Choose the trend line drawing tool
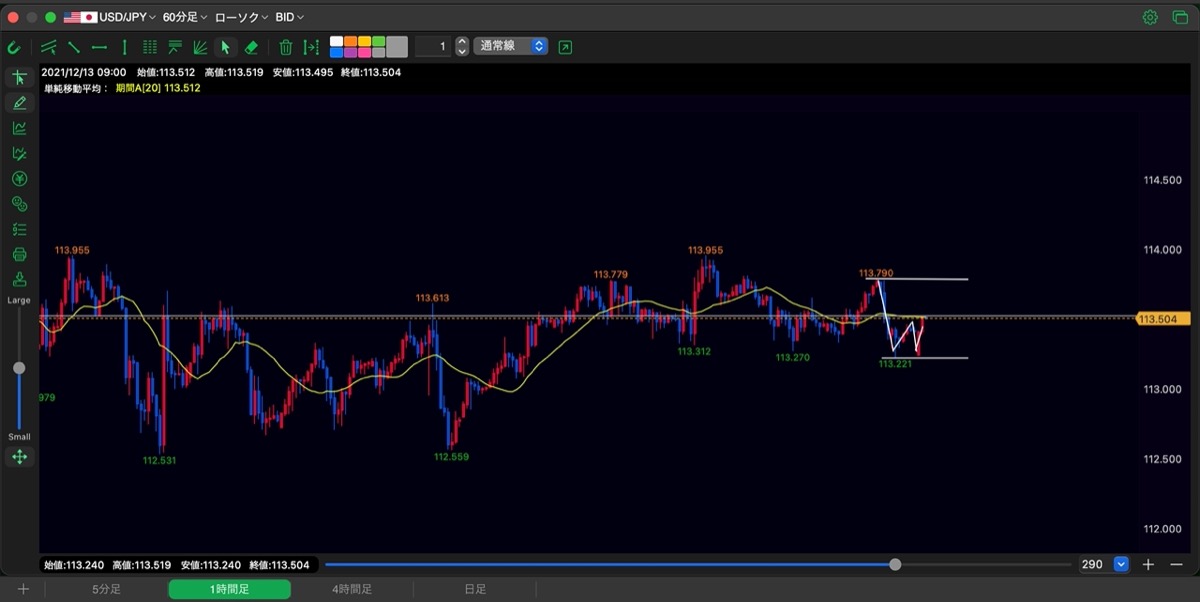 tap(74, 47)
